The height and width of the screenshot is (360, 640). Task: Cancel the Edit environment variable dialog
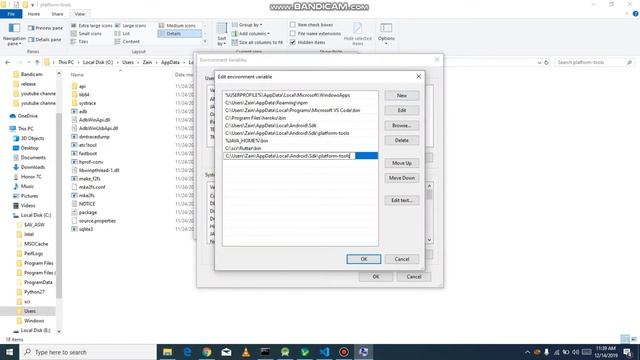point(402,259)
